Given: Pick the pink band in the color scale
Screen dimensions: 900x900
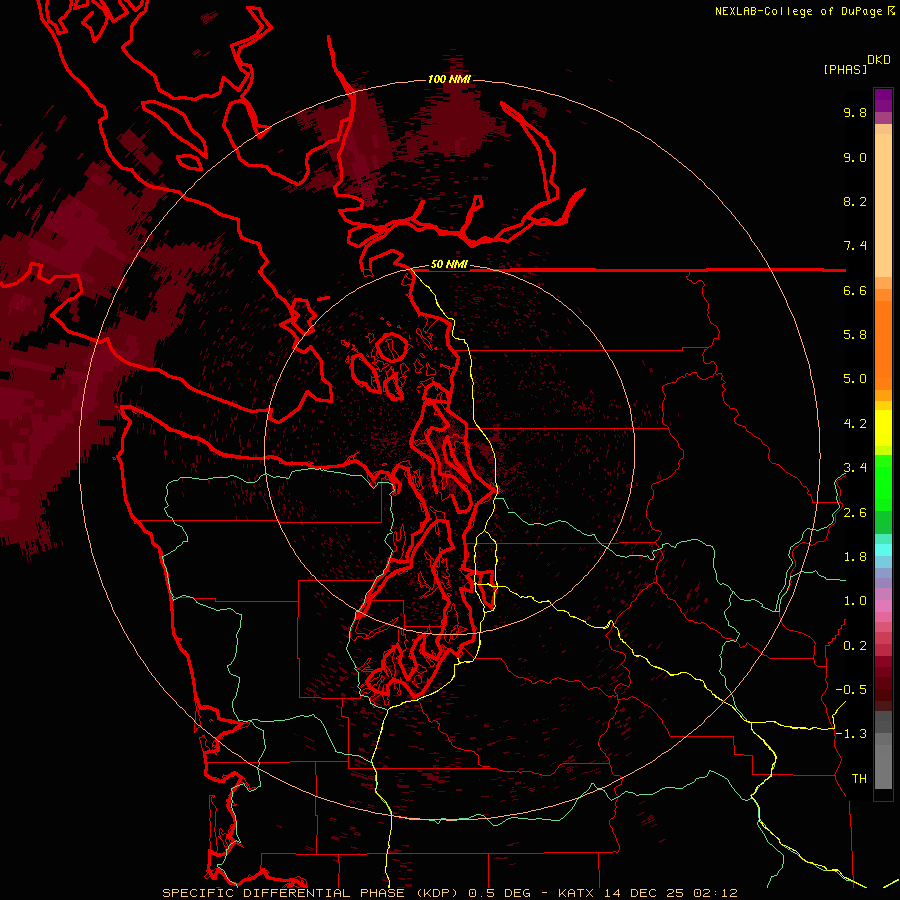Looking at the screenshot, I should coord(883,606).
